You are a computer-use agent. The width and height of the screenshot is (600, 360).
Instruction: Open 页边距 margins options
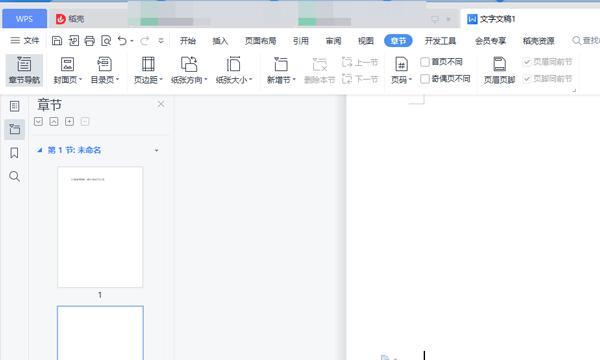pos(148,70)
